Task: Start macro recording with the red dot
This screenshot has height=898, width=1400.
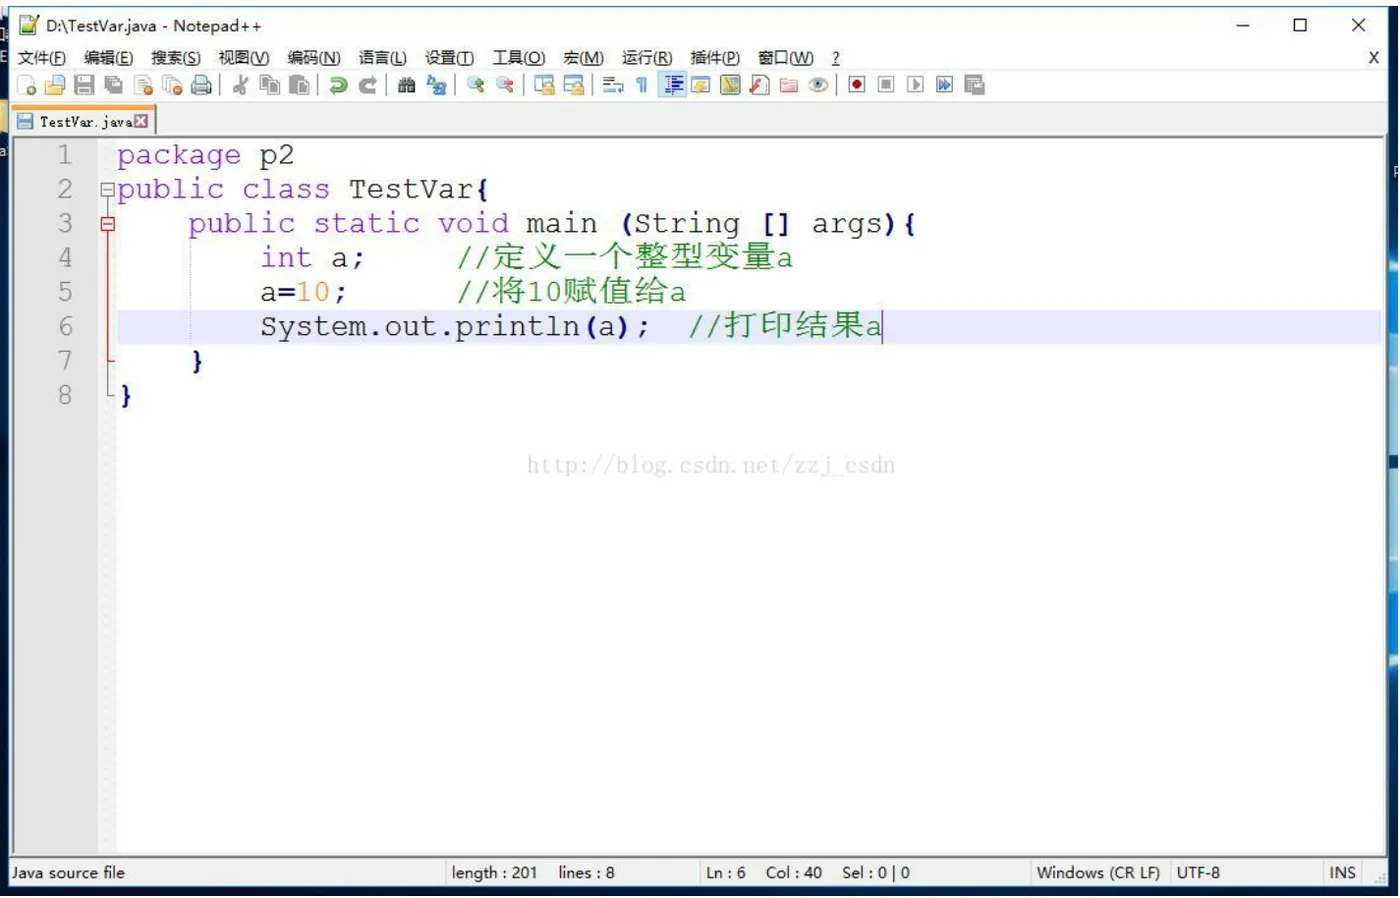Action: [x=857, y=85]
